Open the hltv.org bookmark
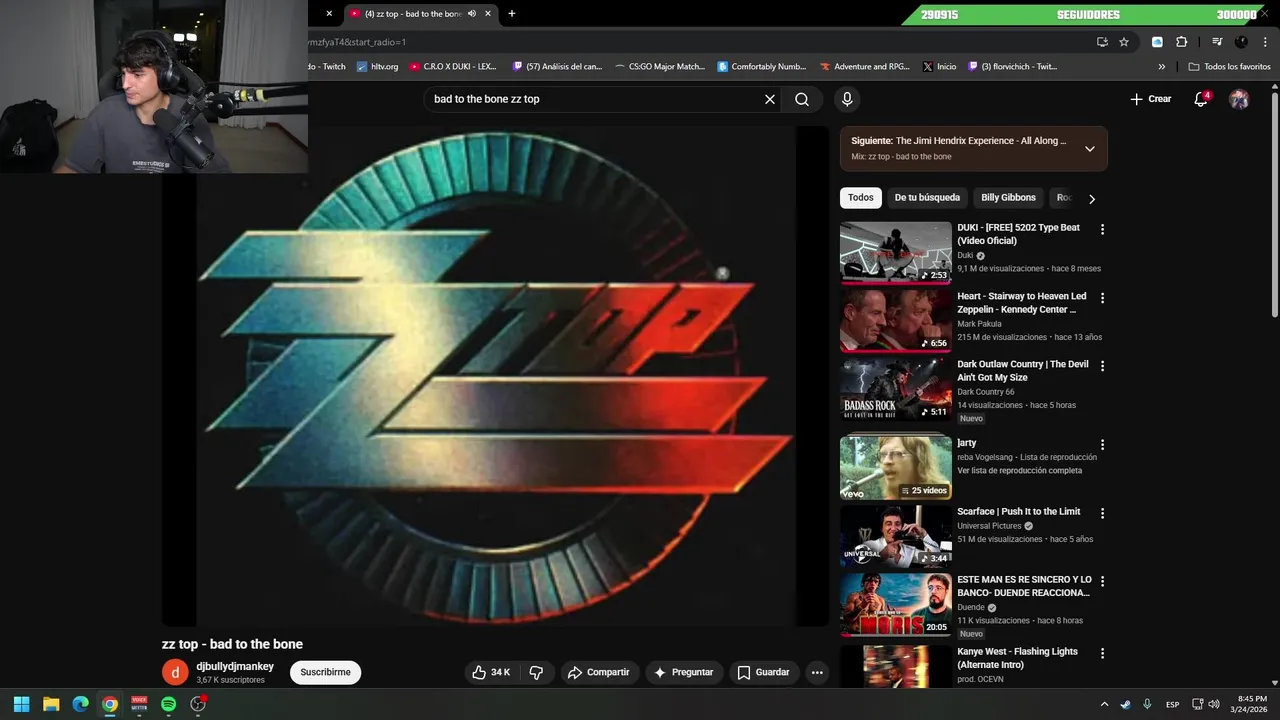 (x=377, y=67)
